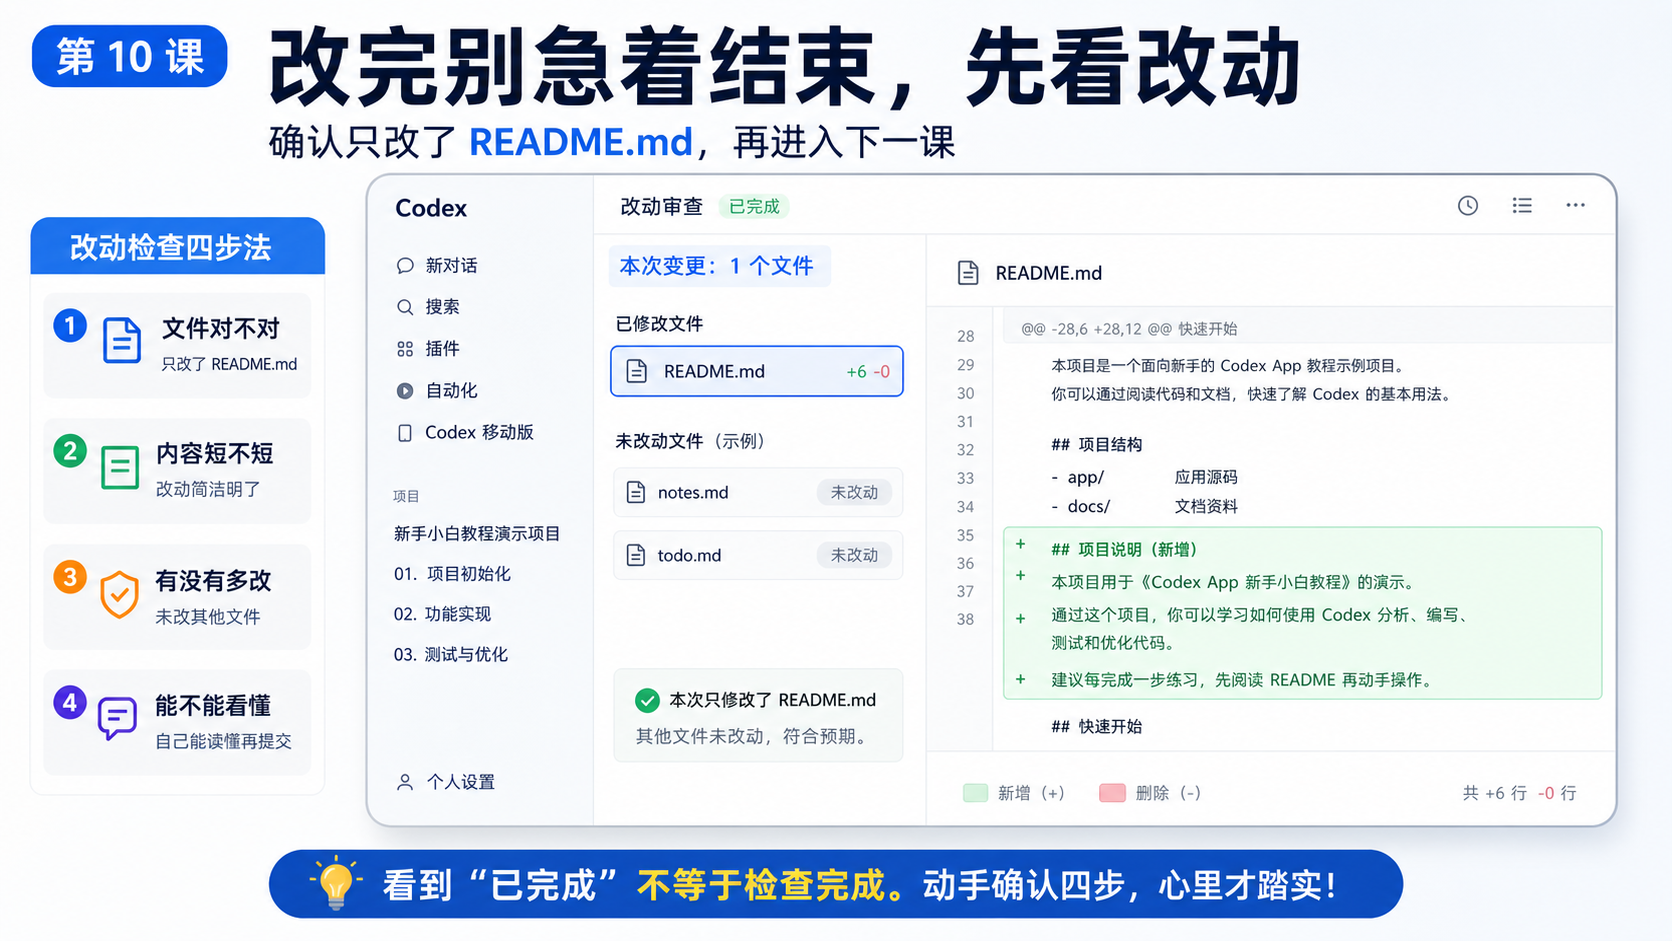Viewport: 1672px width, 941px height.
Task: Select project 新手小白教程演示项目
Action: 477,534
